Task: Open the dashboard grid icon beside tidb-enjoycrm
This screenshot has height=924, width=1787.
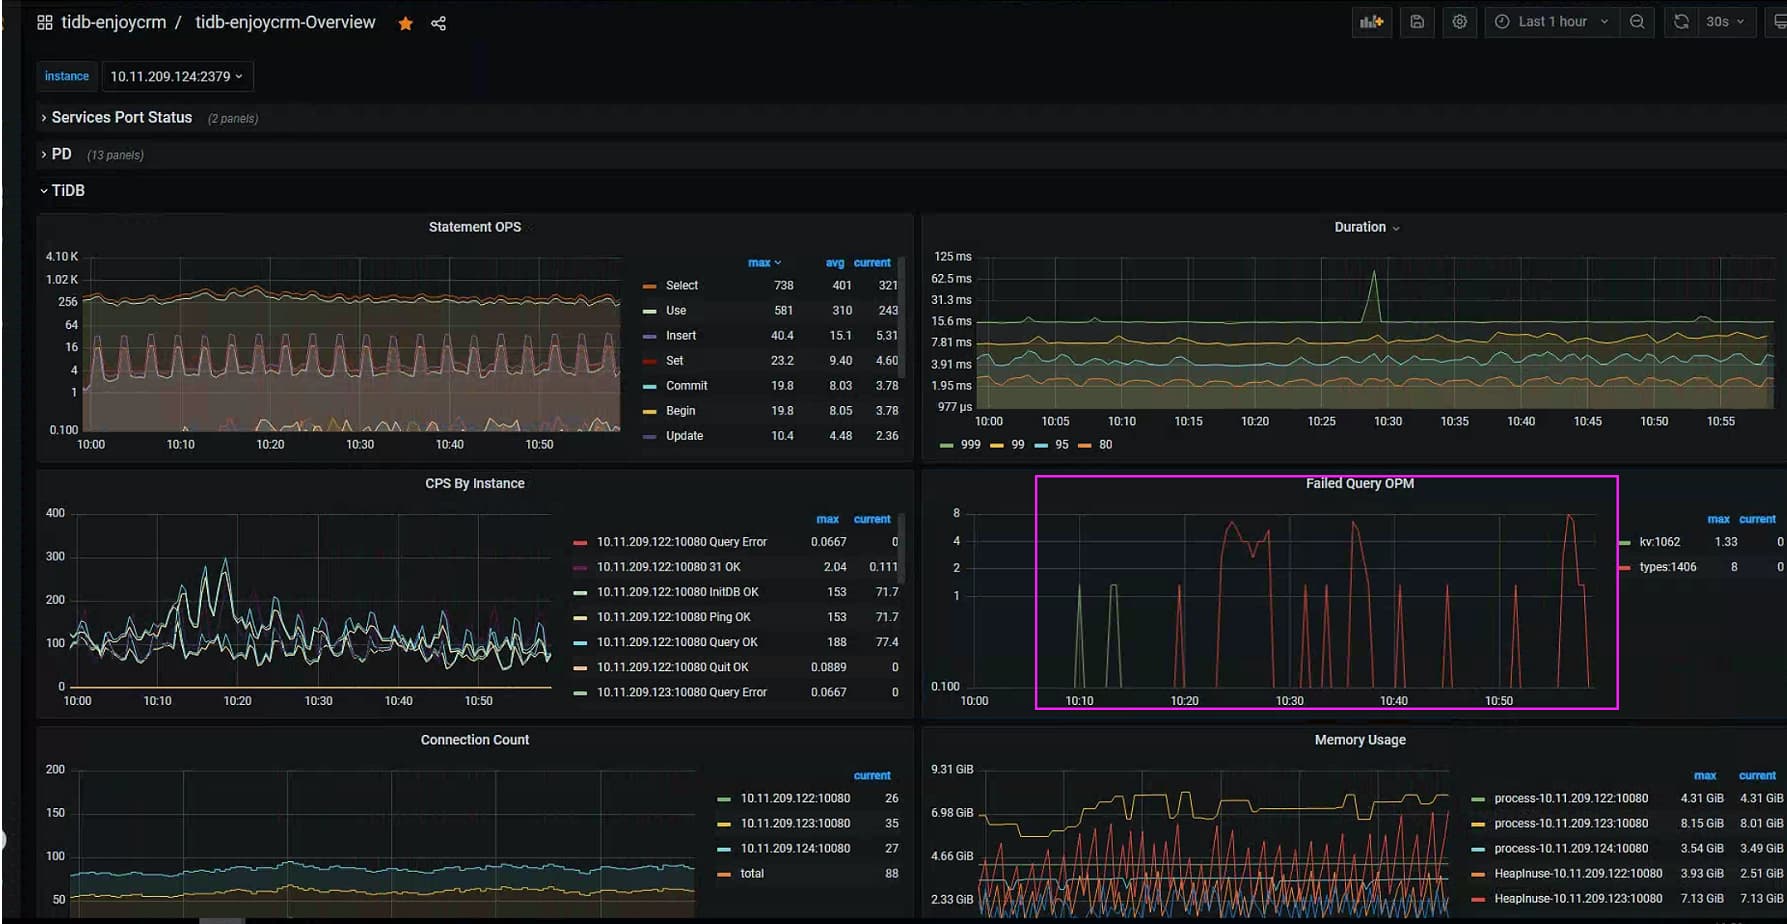Action: (45, 23)
